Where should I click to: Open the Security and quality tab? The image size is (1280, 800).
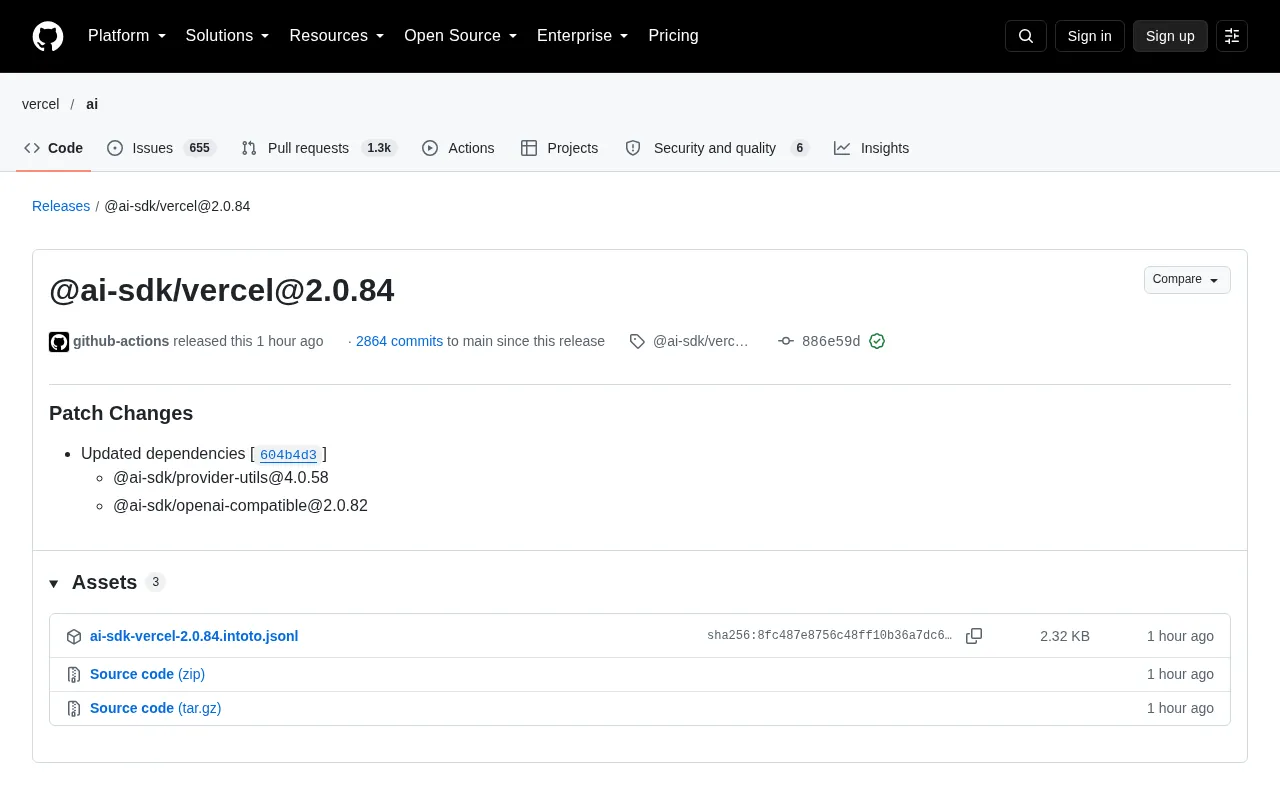(716, 148)
